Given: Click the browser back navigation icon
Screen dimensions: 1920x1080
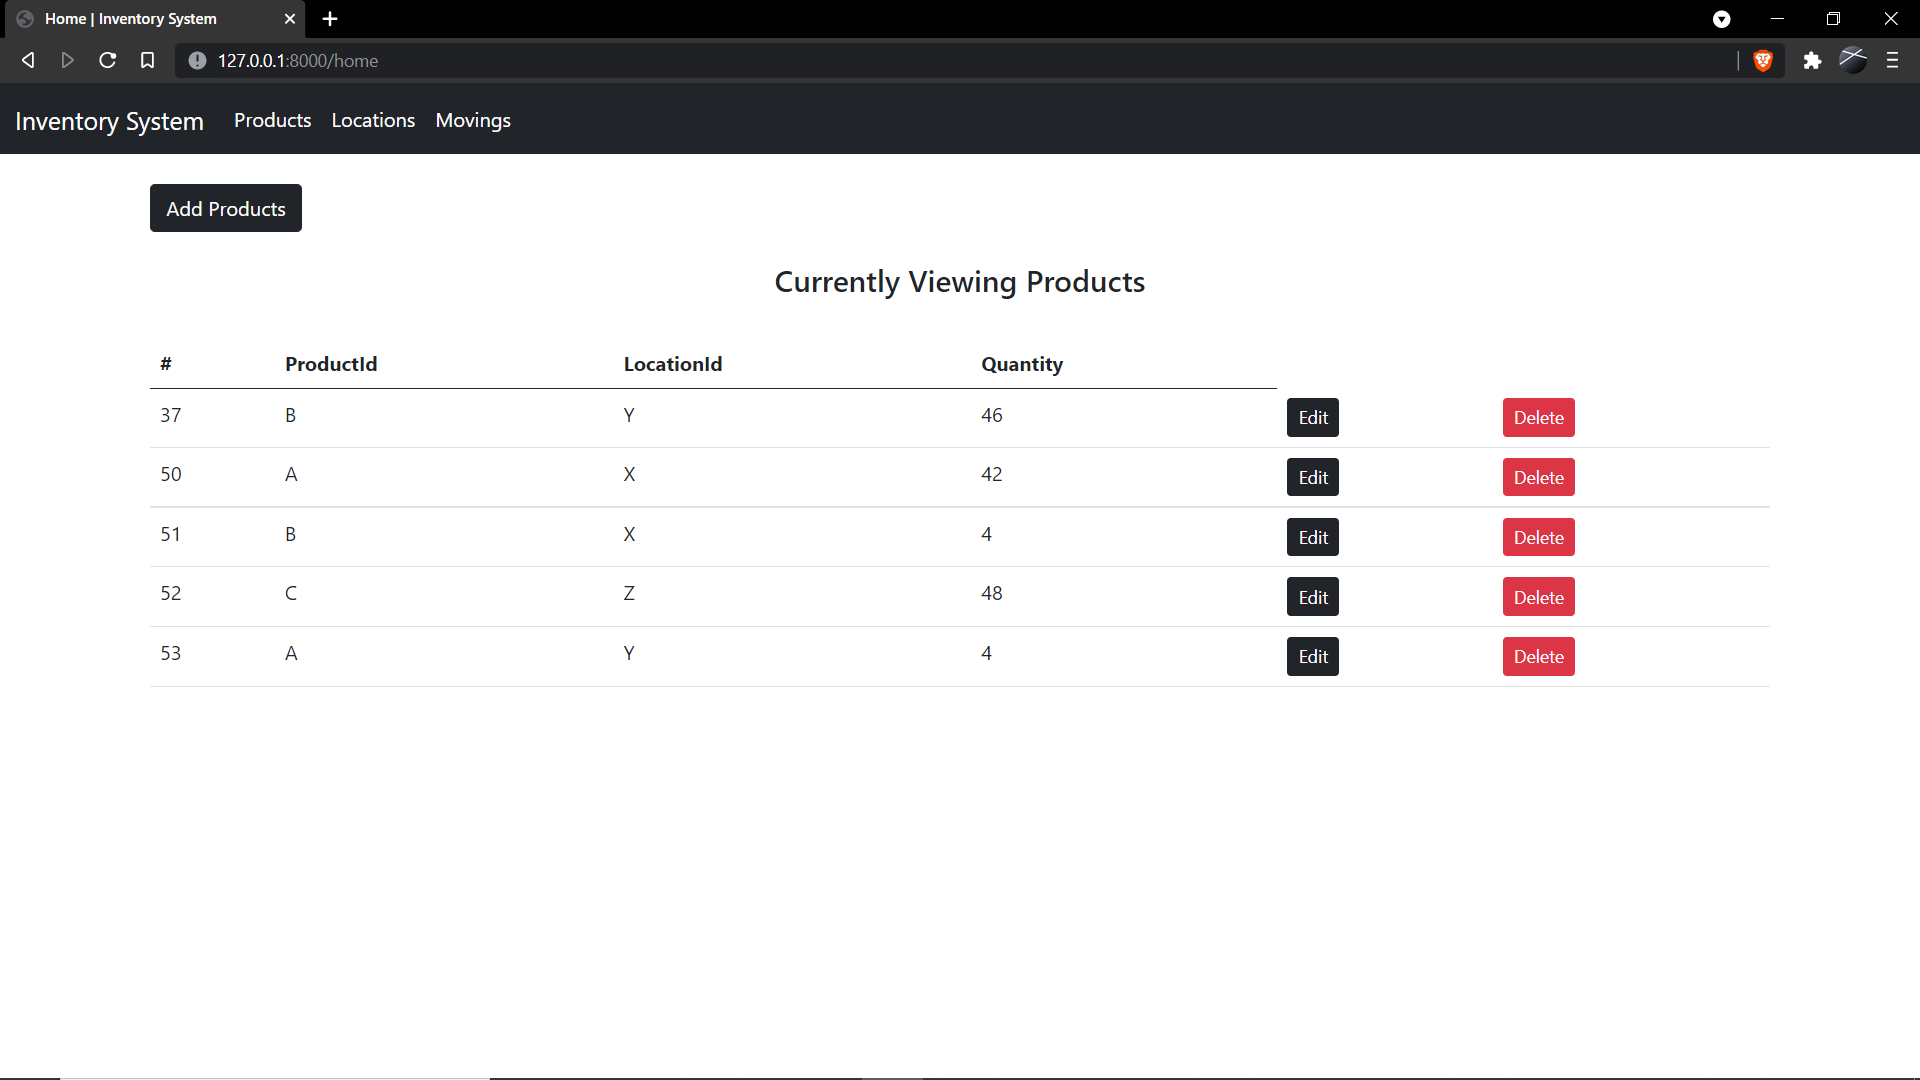Looking at the screenshot, I should click(27, 60).
